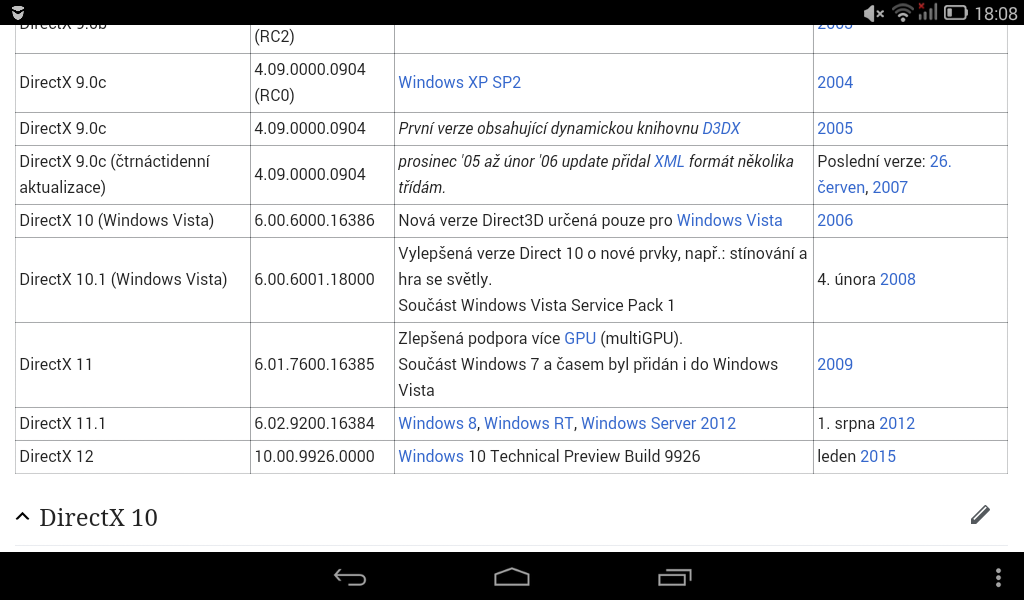Select the DirectX 12 table cell
Image resolution: width=1024 pixels, height=600 pixels.
[x=133, y=456]
